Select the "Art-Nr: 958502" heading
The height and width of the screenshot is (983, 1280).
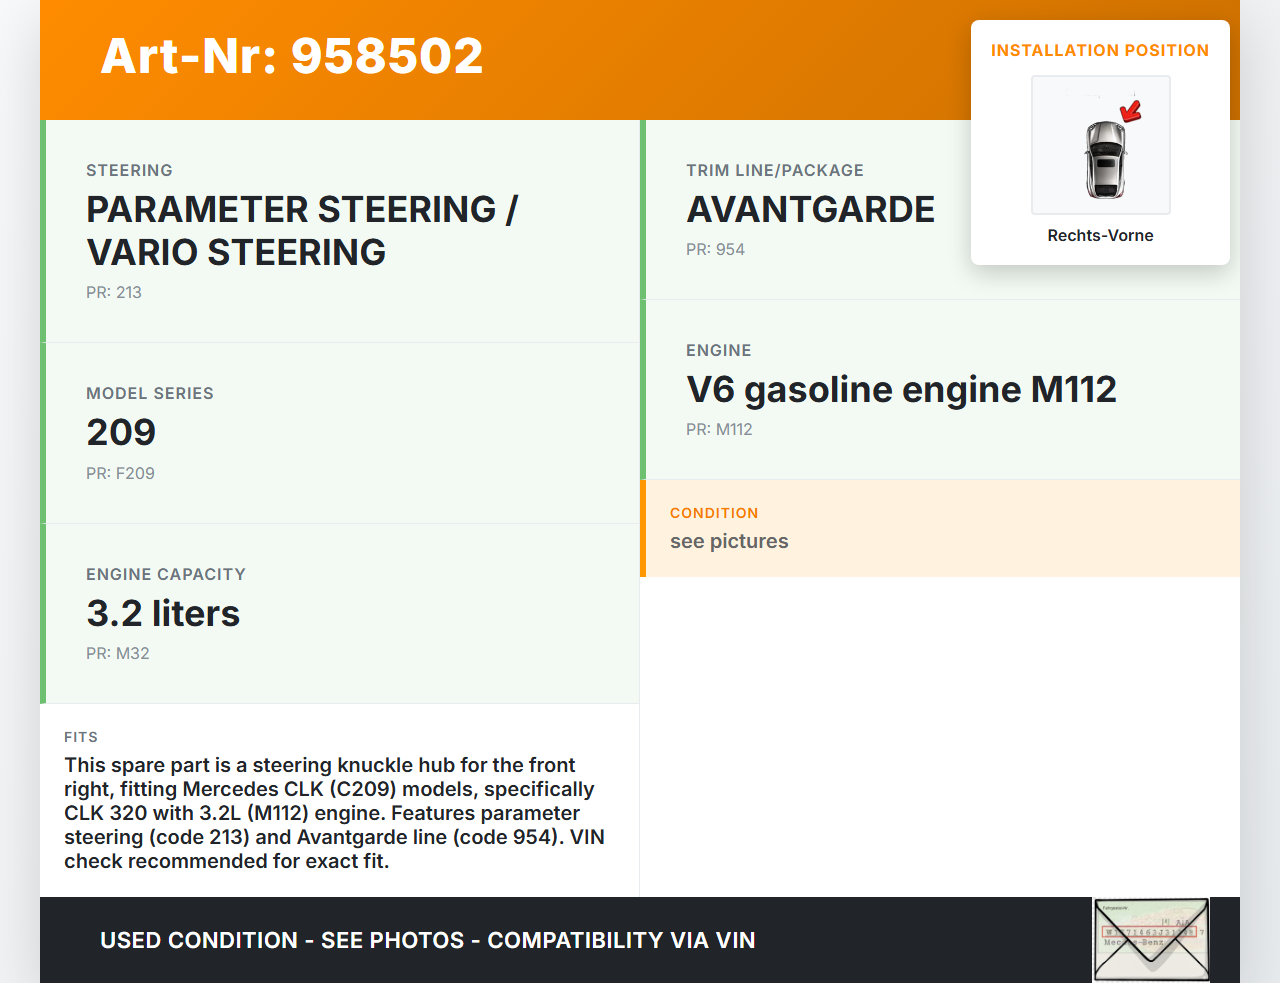(292, 56)
